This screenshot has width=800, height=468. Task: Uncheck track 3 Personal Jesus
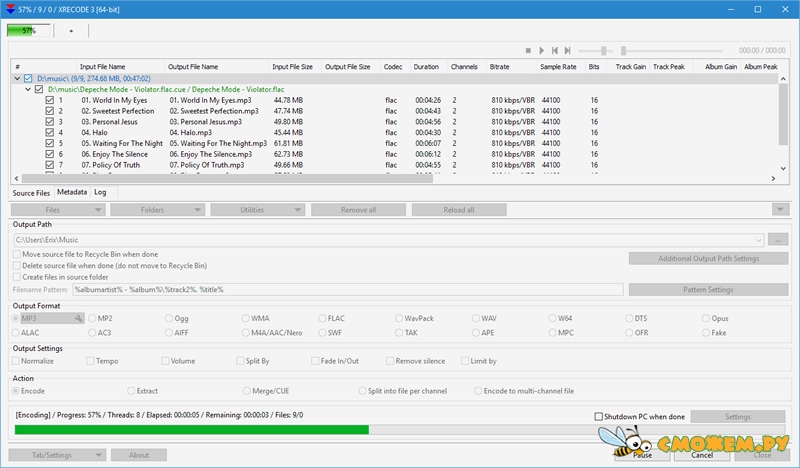(49, 121)
